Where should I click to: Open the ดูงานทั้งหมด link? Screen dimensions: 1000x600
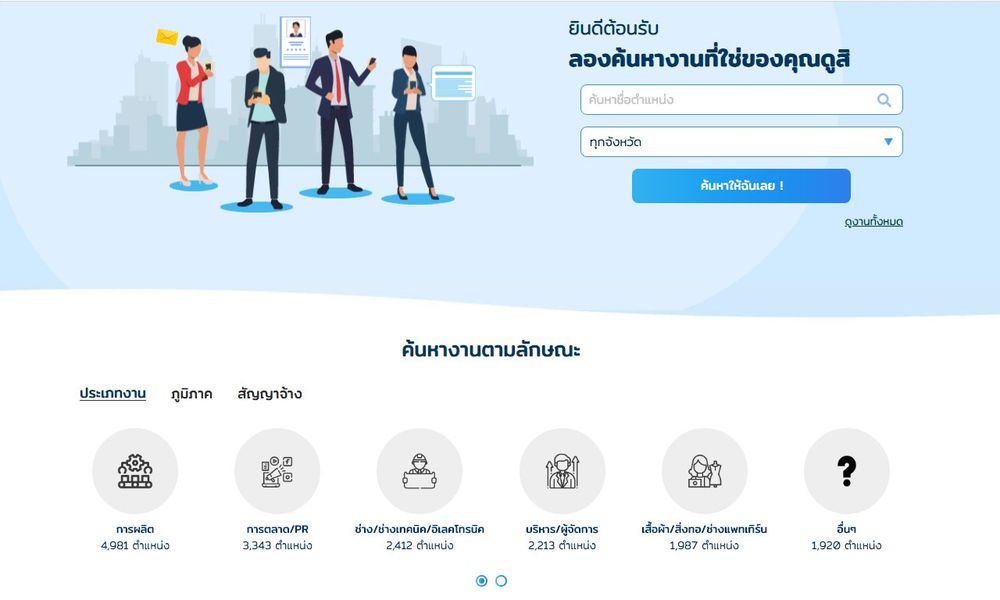click(x=874, y=222)
